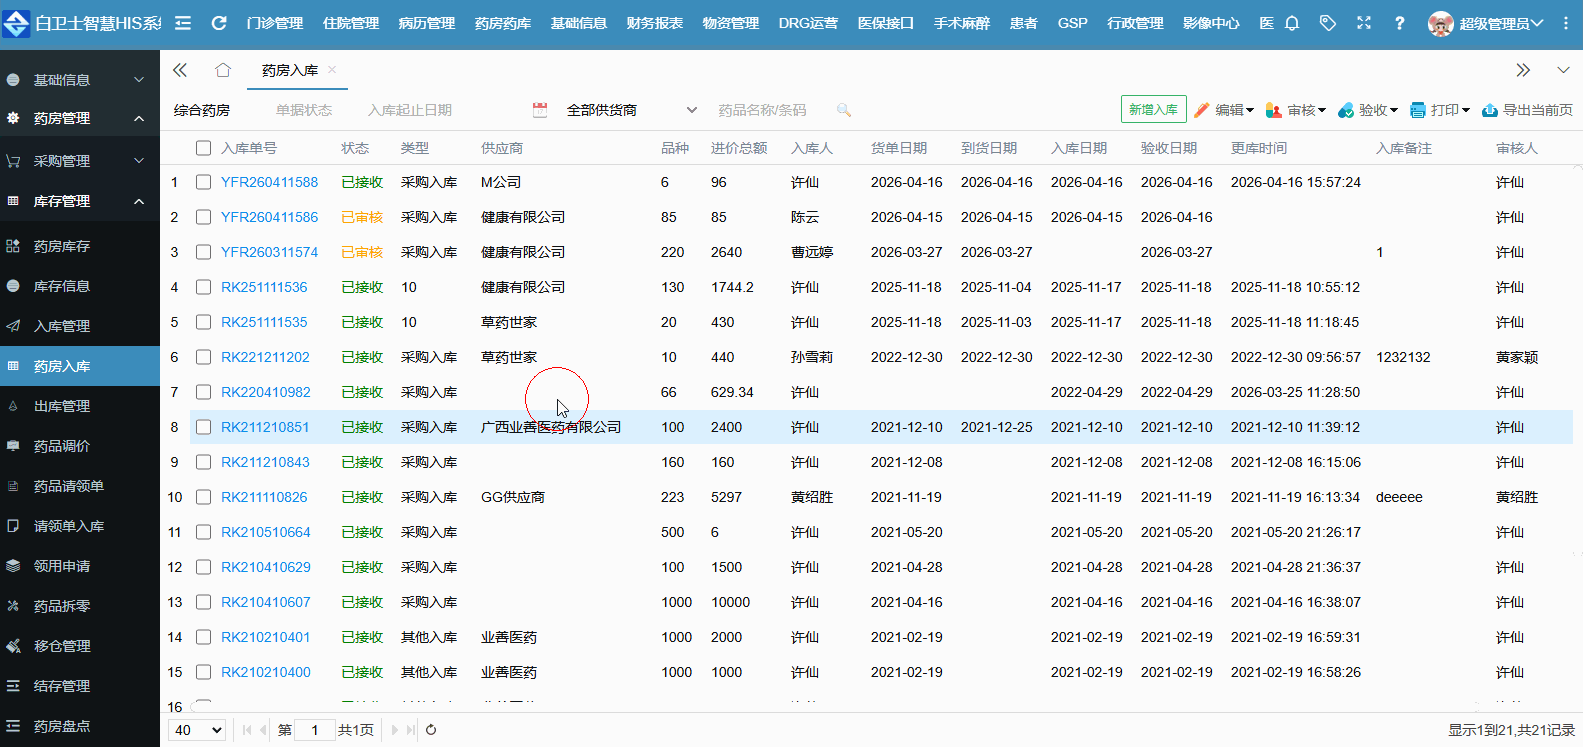Toggle the sidebar menu hamburger icon

(183, 23)
